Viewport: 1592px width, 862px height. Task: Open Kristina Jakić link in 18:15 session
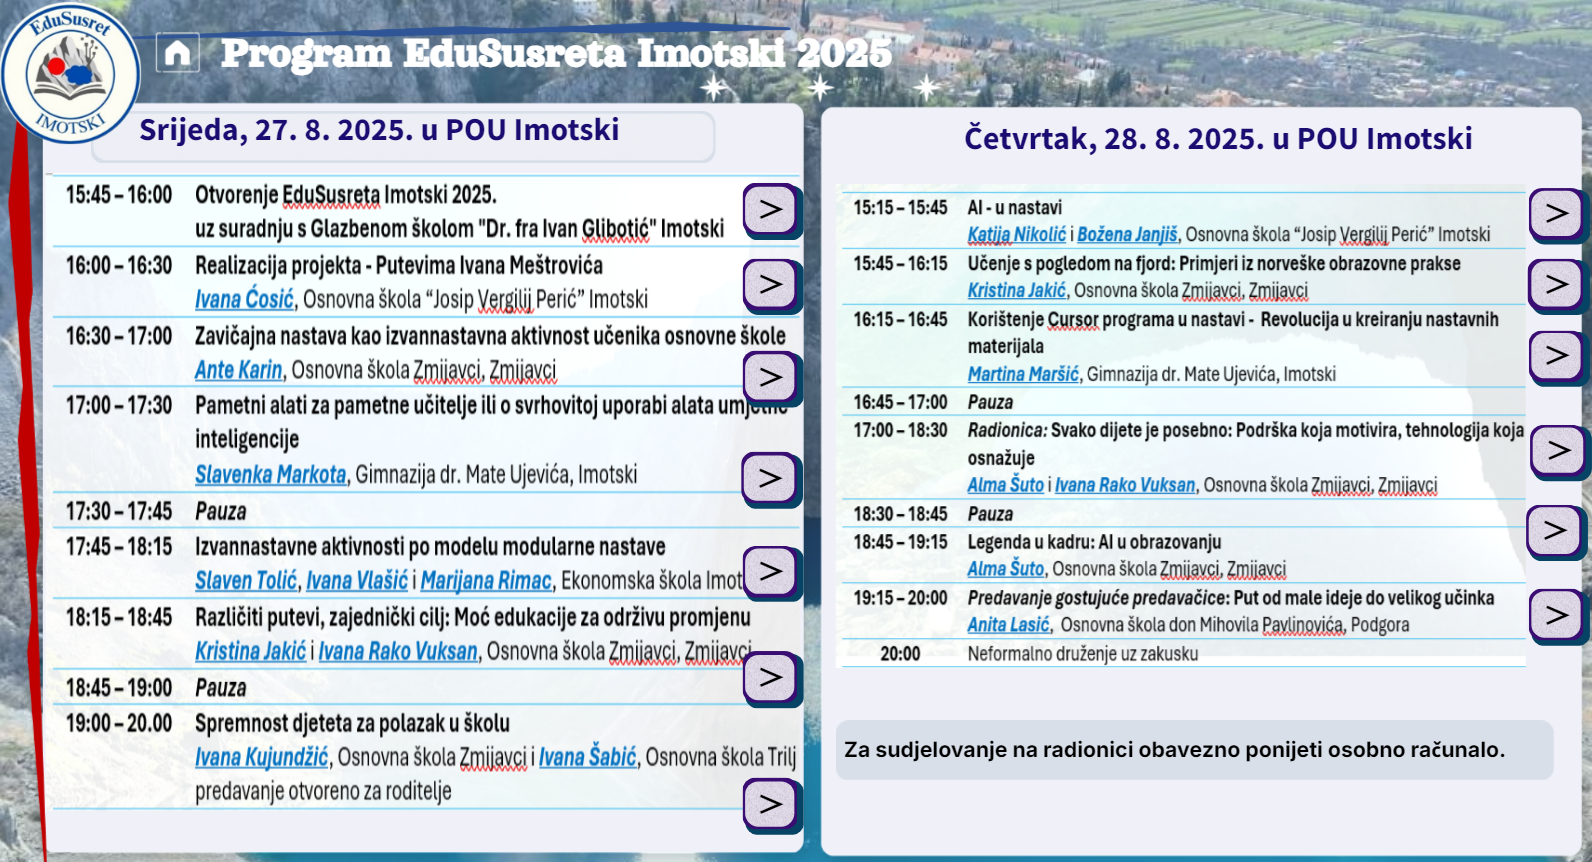point(250,651)
